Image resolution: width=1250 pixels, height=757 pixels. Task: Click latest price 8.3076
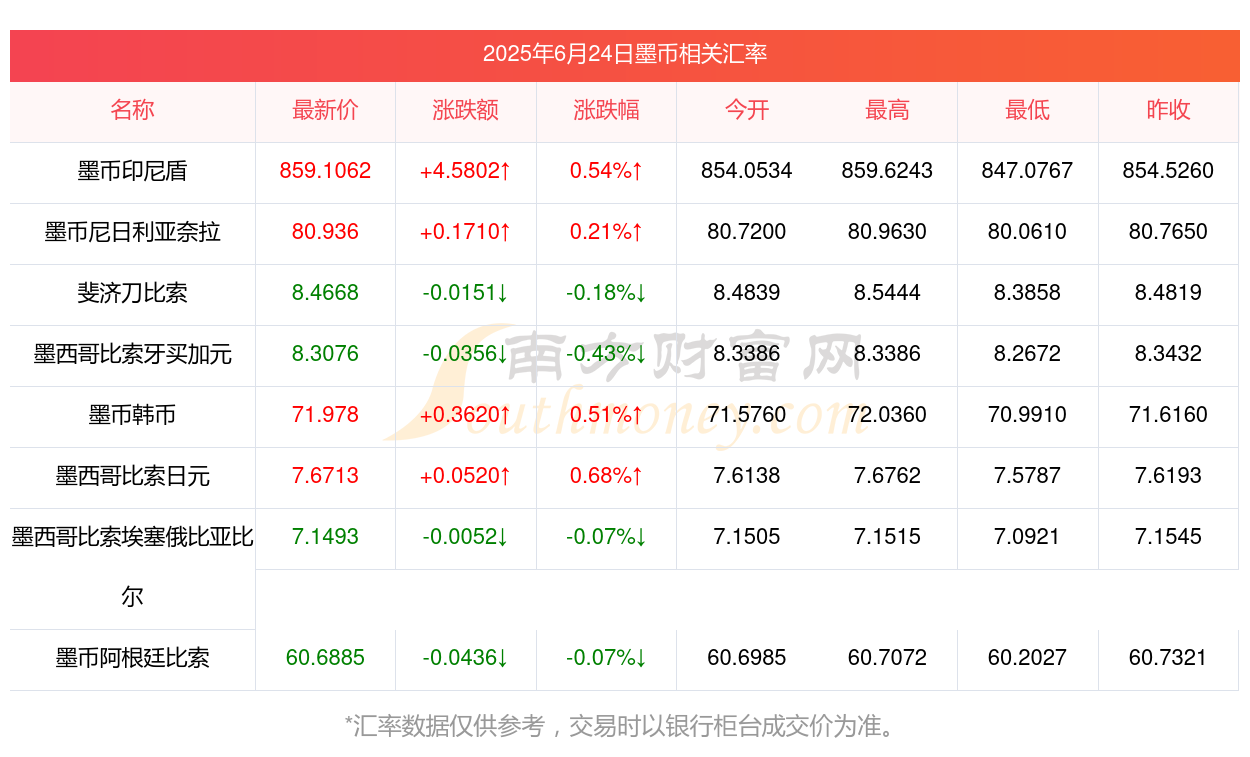(325, 354)
